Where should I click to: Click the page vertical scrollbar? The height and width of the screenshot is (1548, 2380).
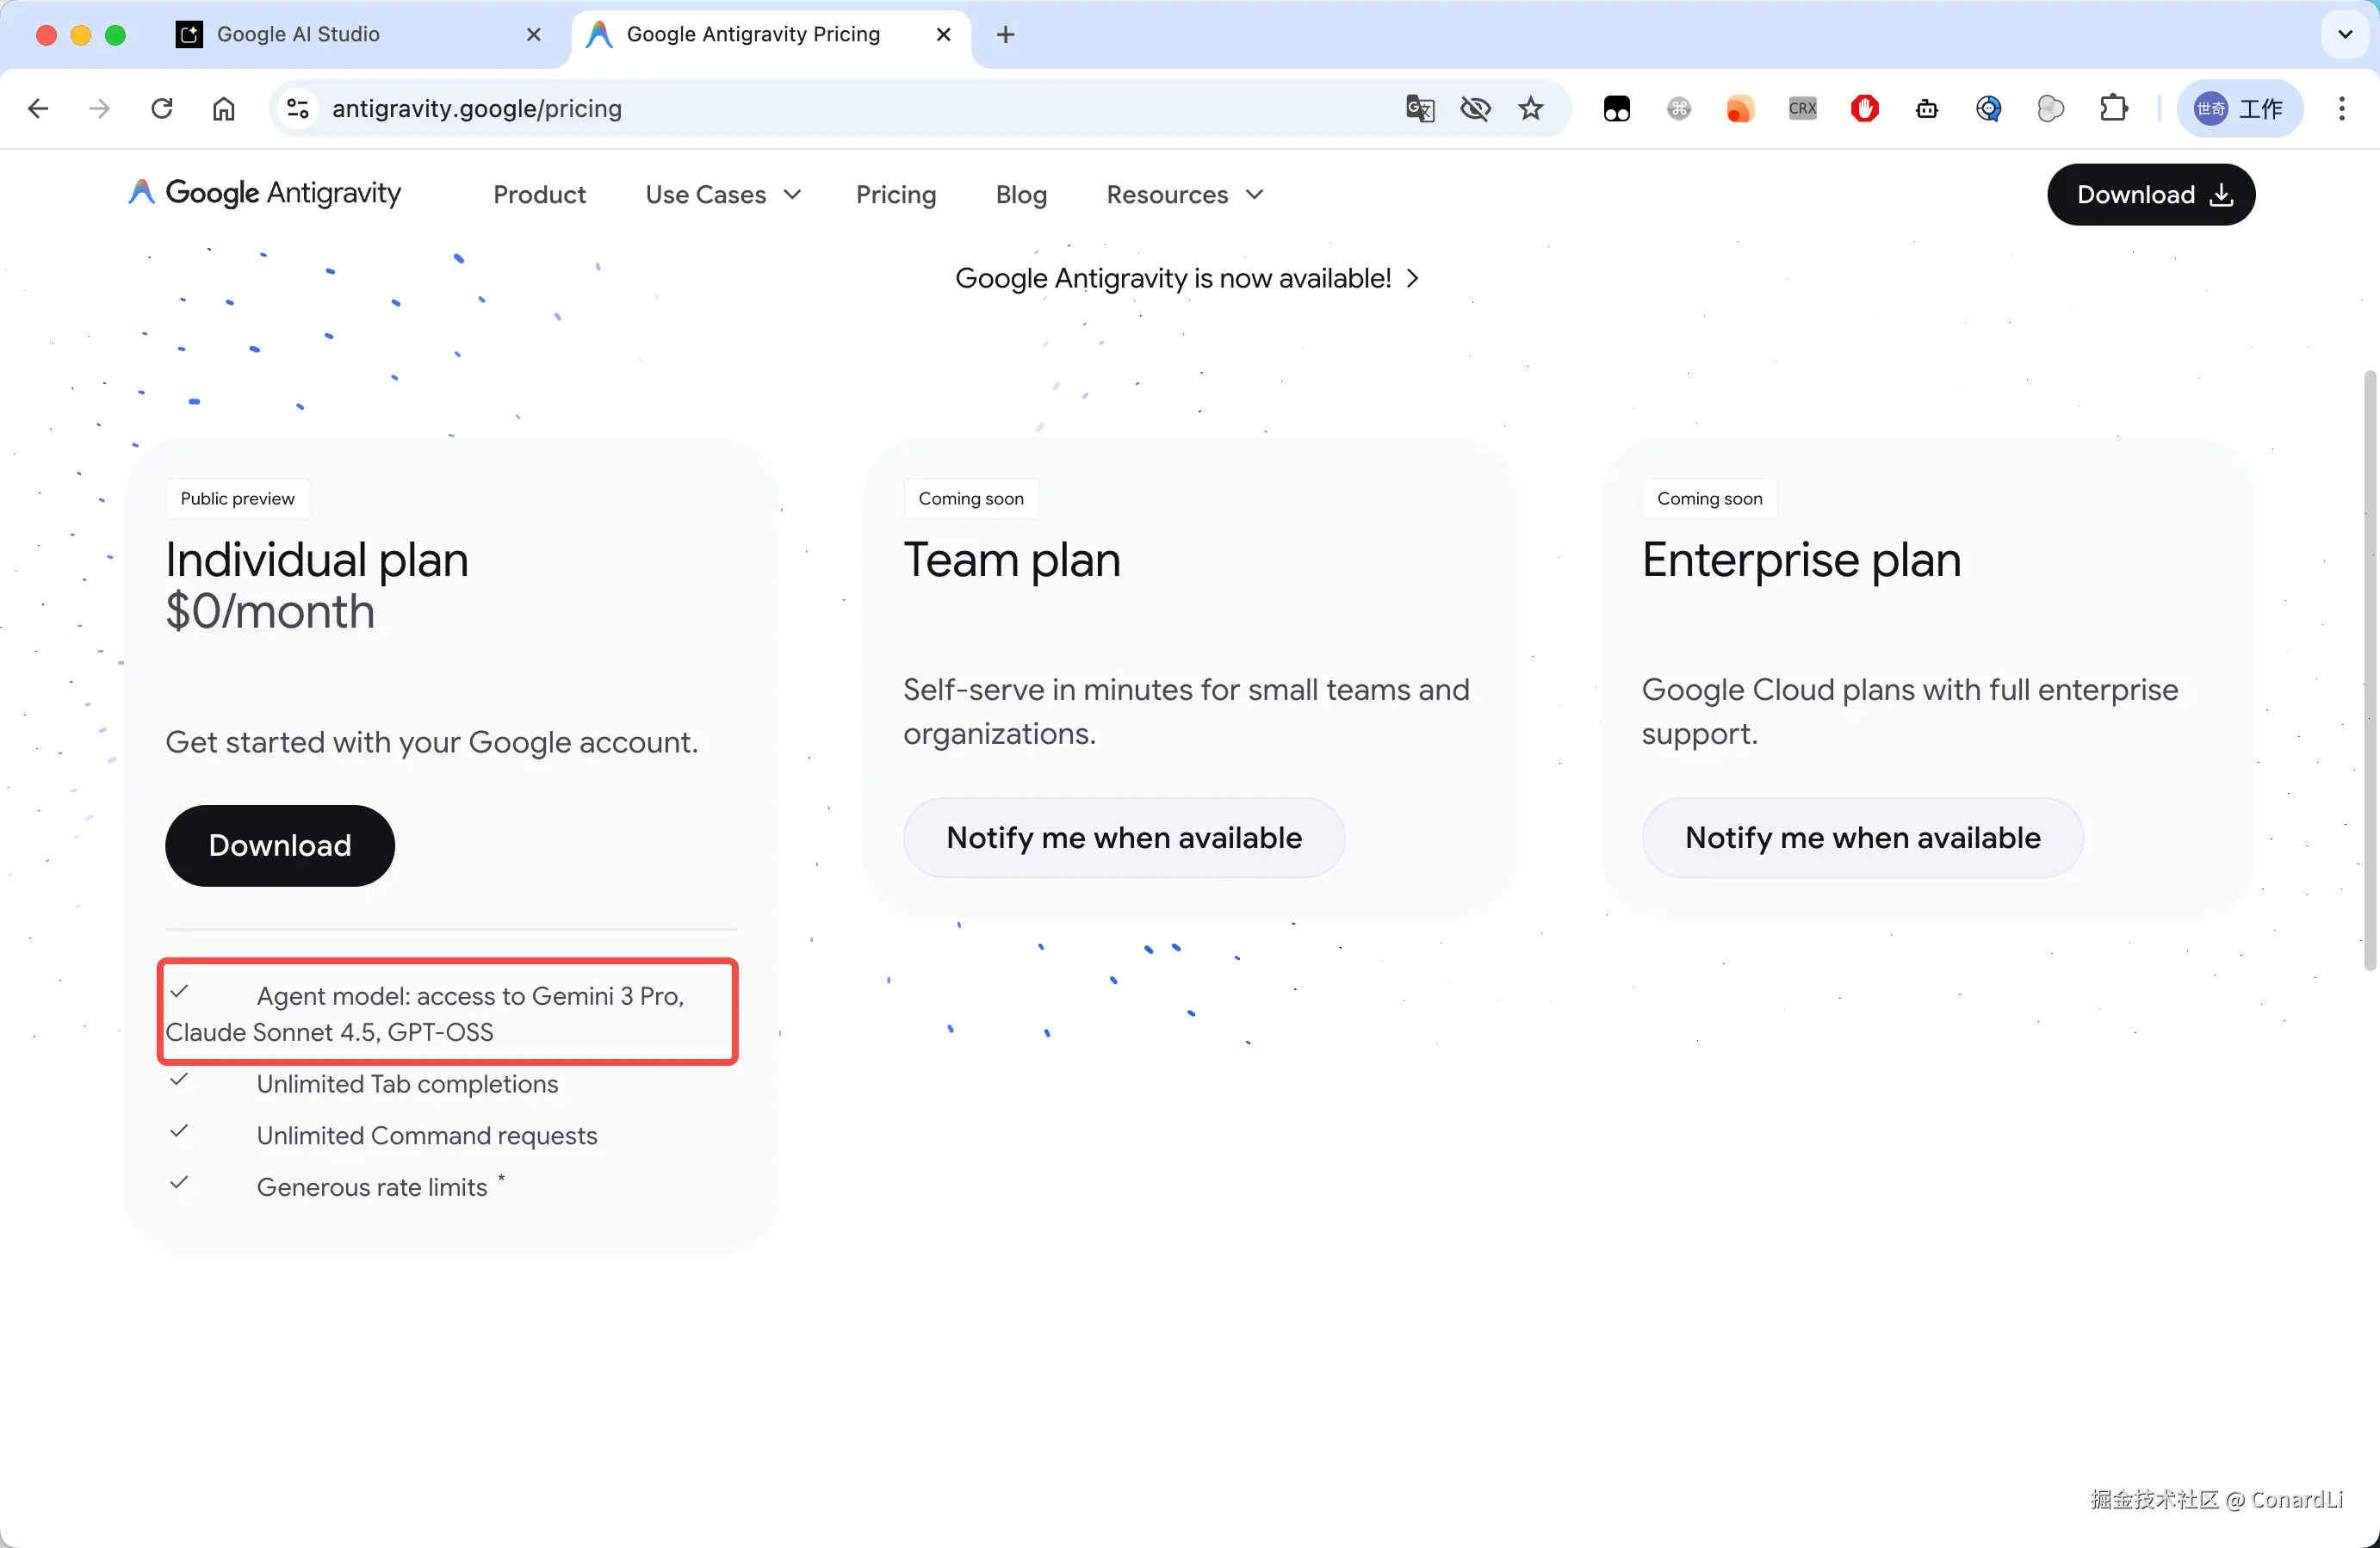pos(2369,670)
